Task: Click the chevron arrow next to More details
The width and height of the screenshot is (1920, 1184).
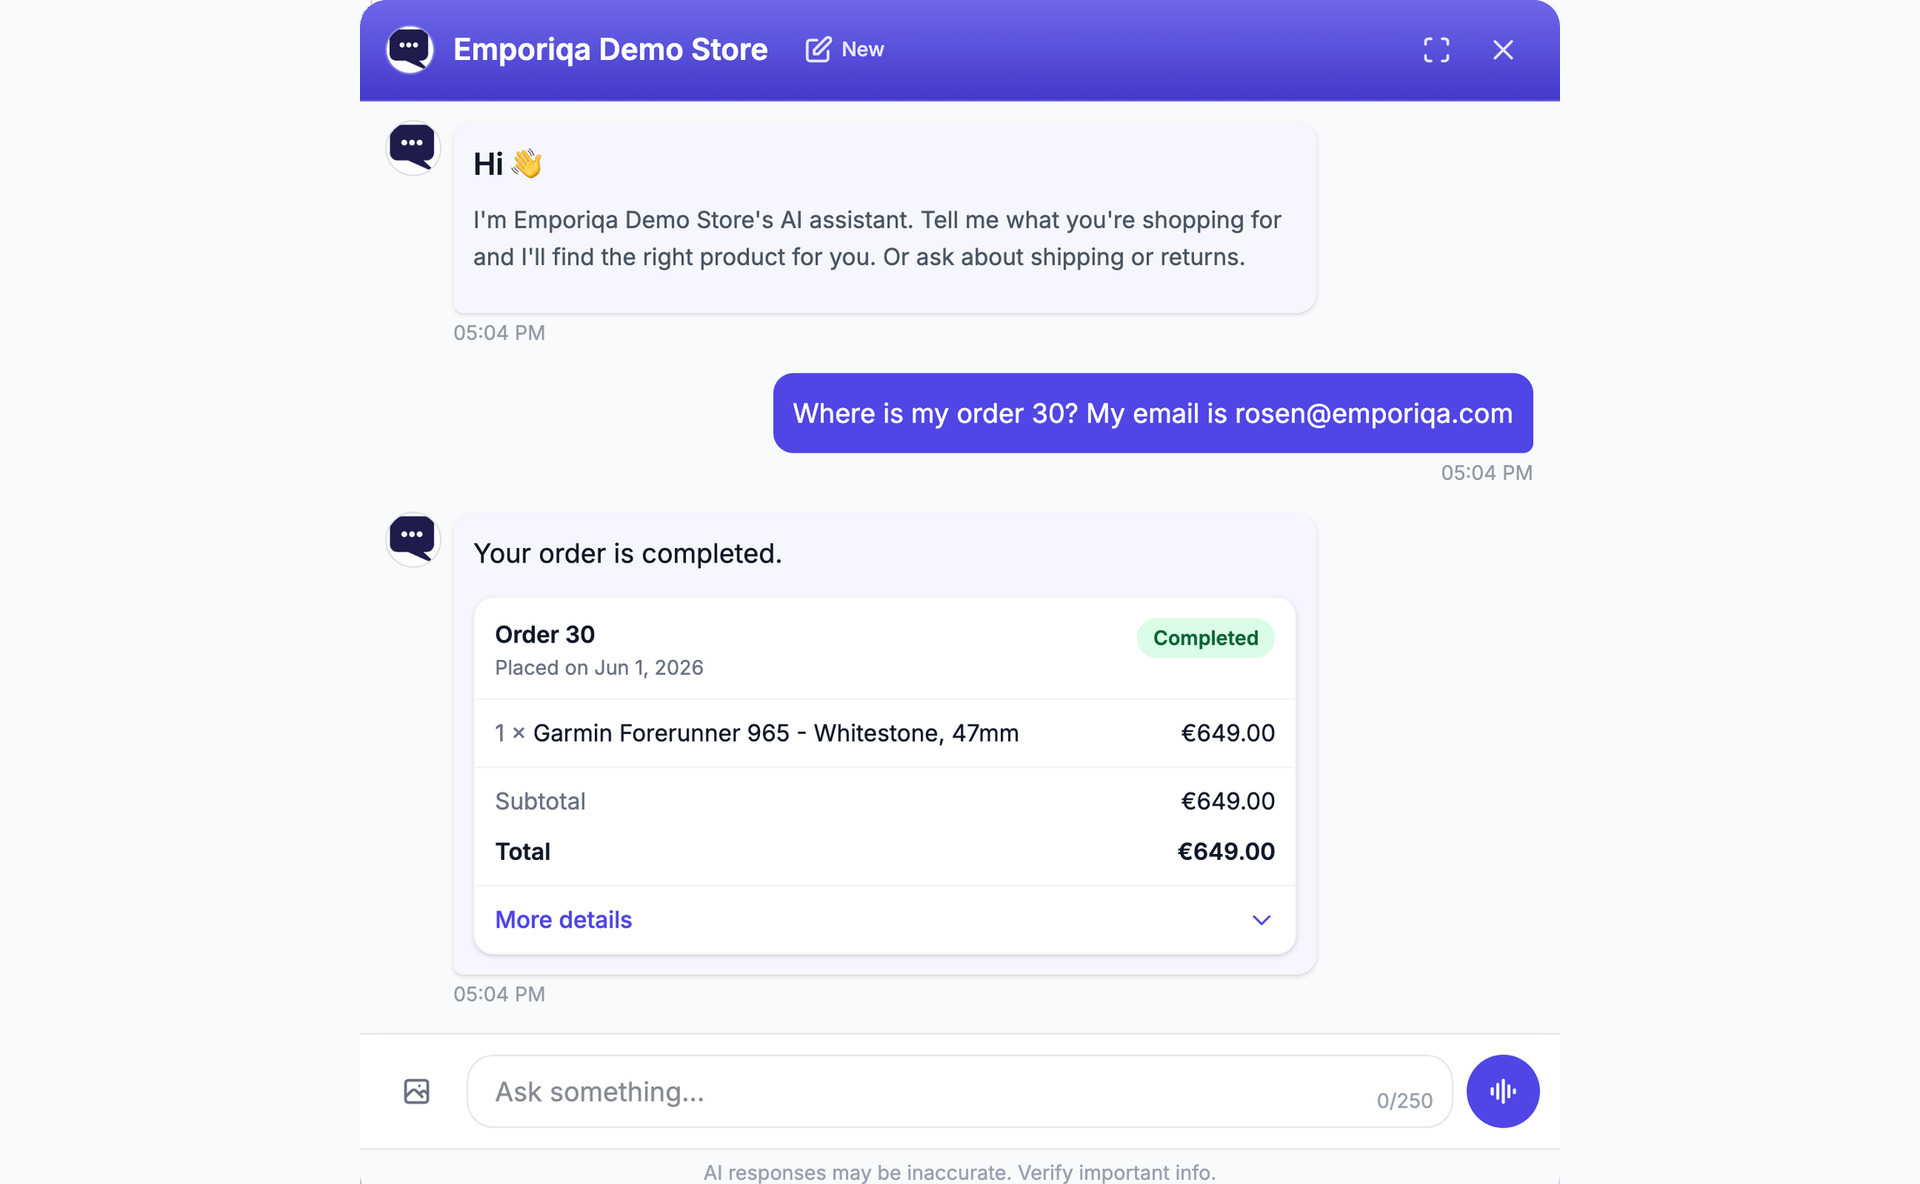Action: point(1261,920)
